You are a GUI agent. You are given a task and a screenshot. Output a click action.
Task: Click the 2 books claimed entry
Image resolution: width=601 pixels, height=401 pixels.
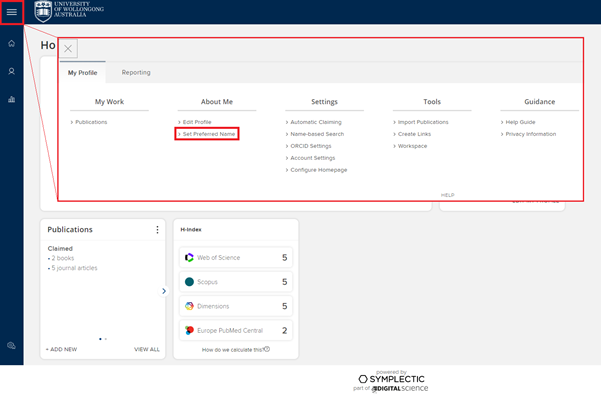61,258
